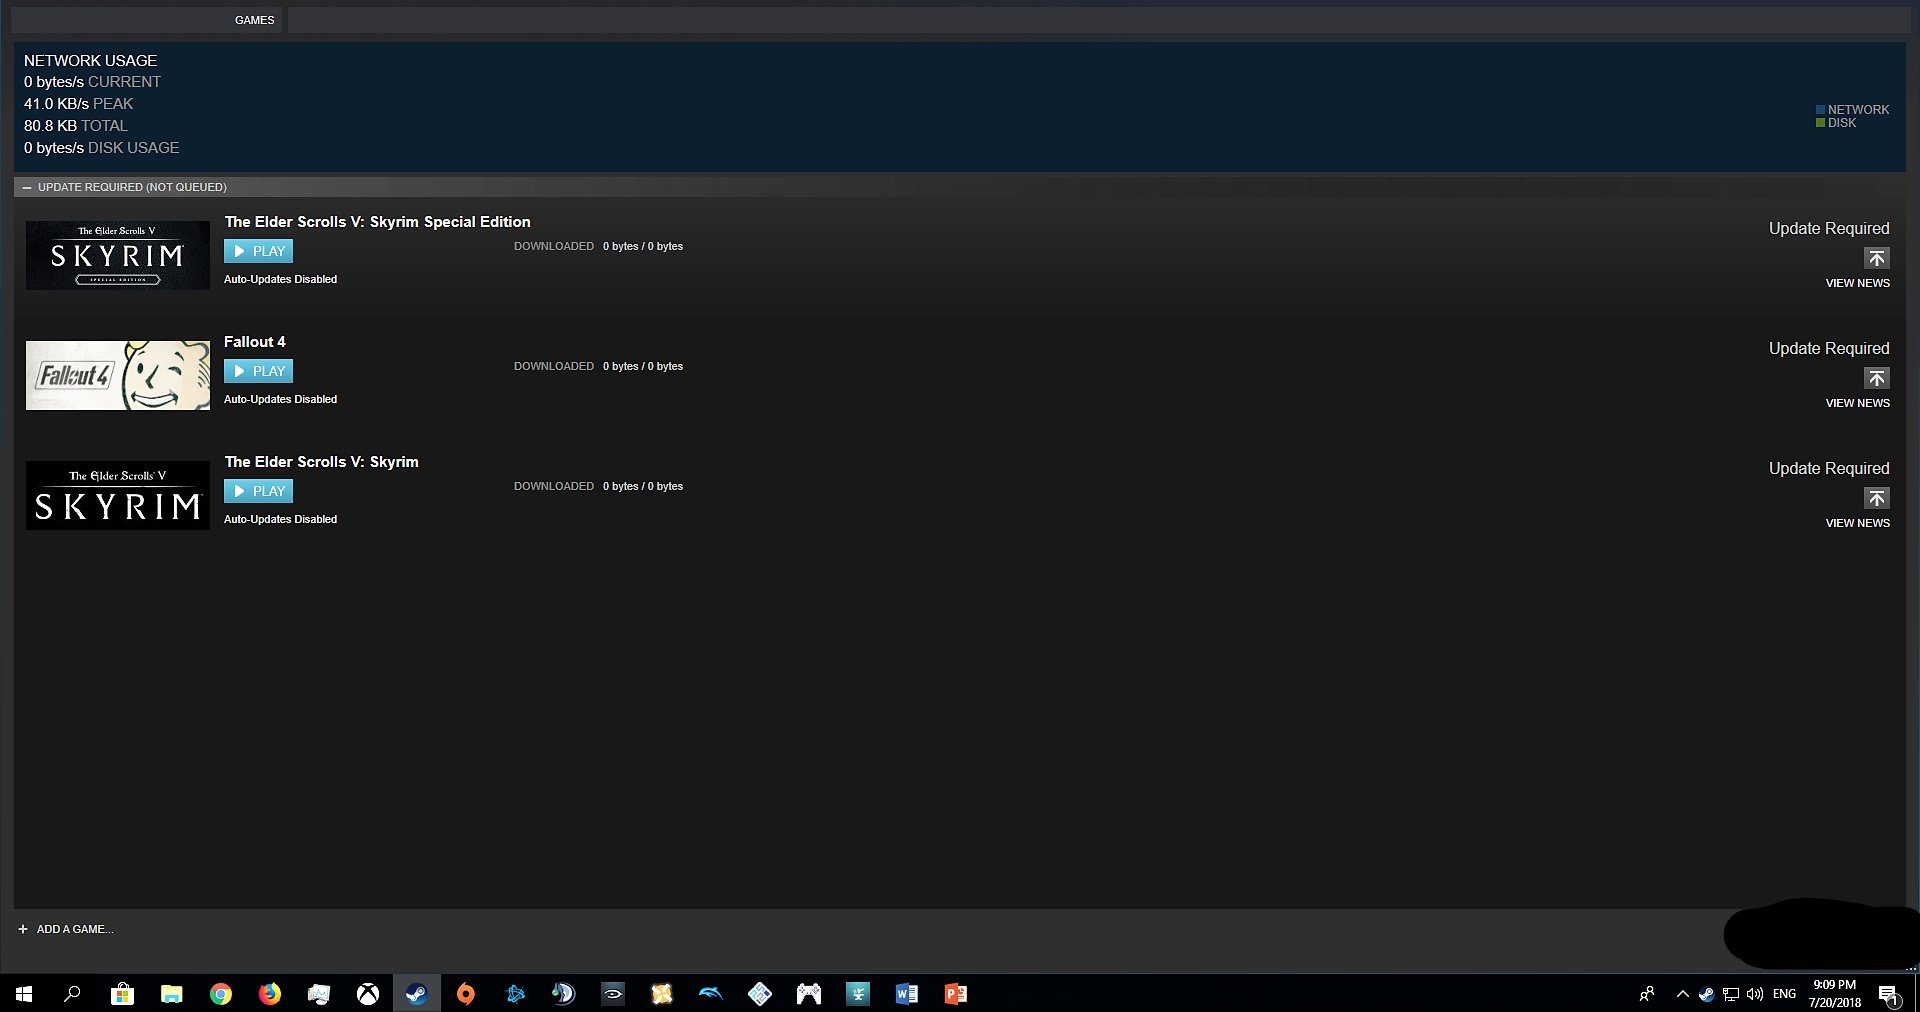This screenshot has width=1920, height=1012.
Task: Play The Elder Scrolls V: Skyrim (original)
Action: (x=258, y=491)
